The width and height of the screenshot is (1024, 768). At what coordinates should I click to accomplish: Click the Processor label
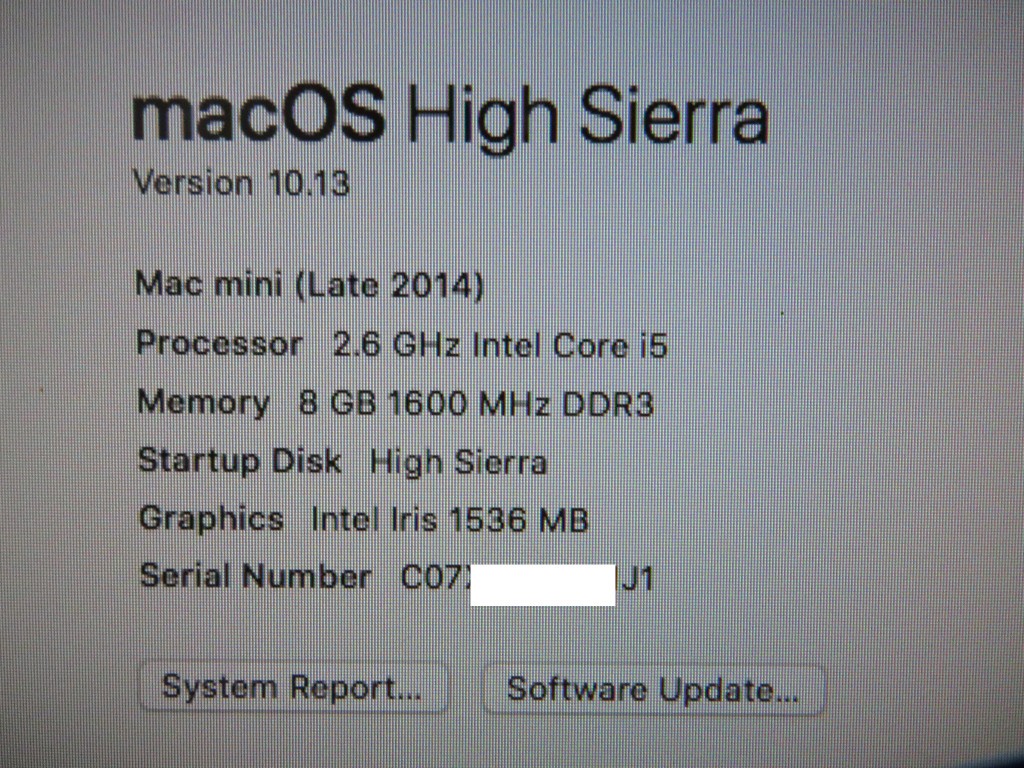[x=219, y=344]
